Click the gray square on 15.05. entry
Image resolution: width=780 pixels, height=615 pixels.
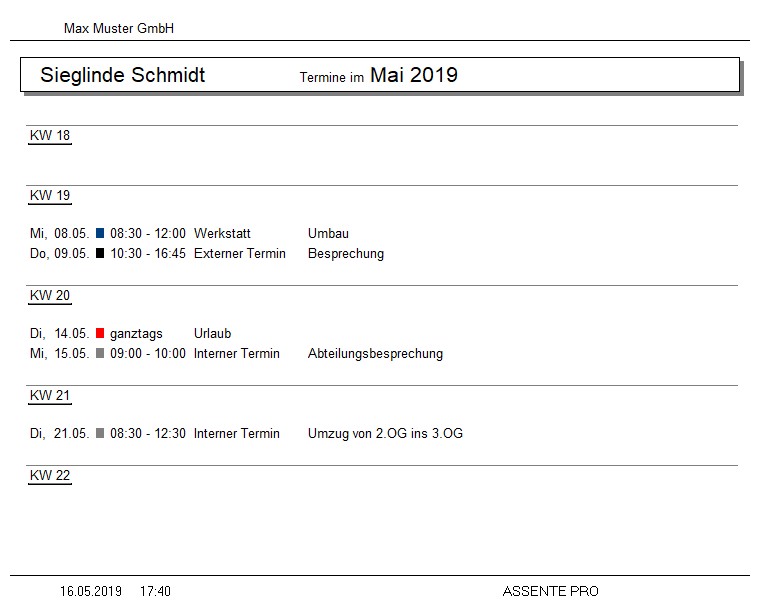[x=100, y=353]
